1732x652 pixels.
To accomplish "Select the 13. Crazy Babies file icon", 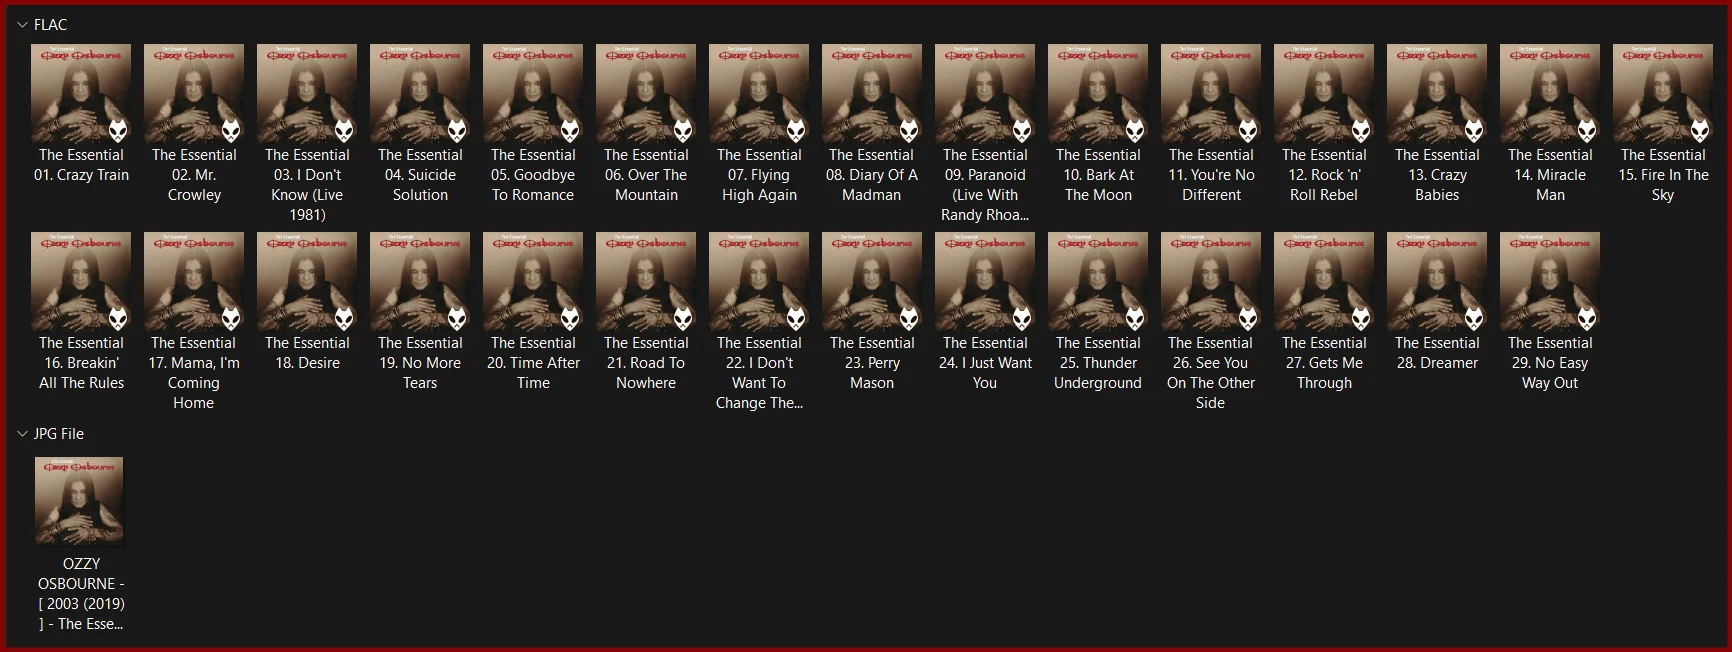I will pyautogui.click(x=1437, y=94).
